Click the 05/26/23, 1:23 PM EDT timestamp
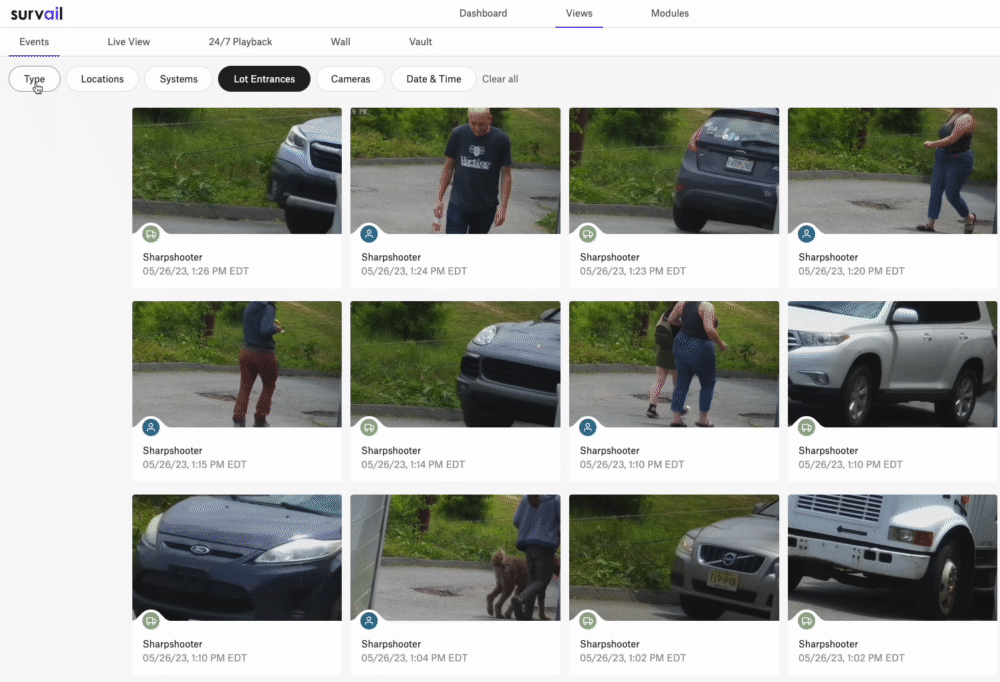1000x682 pixels. [x=633, y=271]
